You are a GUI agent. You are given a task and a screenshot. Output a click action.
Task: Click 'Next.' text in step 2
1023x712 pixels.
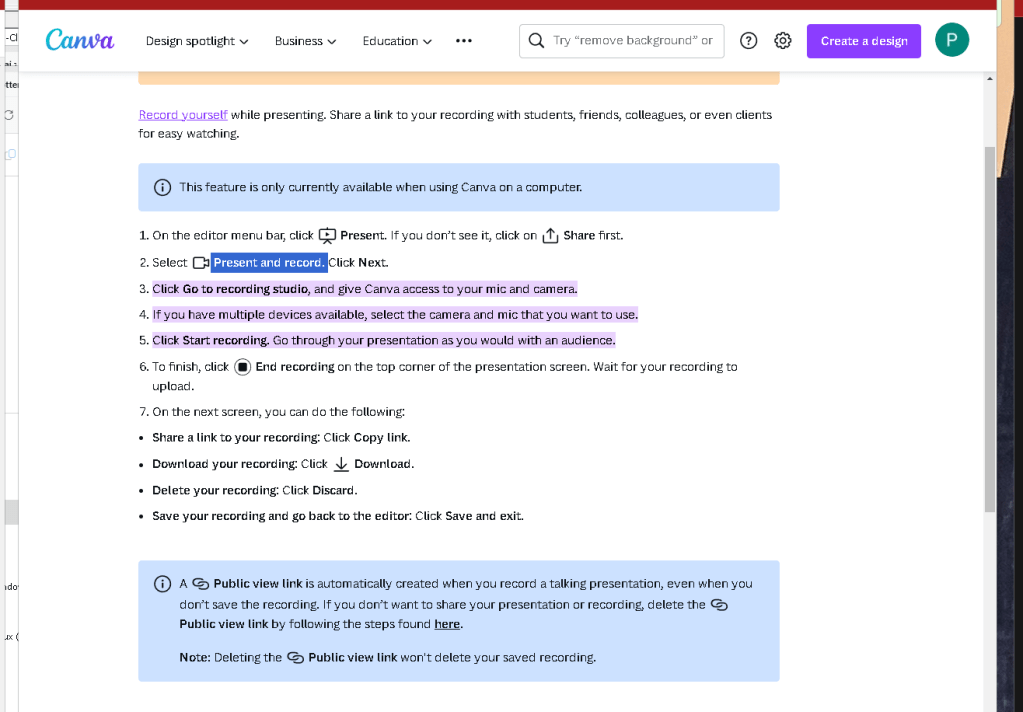[373, 262]
